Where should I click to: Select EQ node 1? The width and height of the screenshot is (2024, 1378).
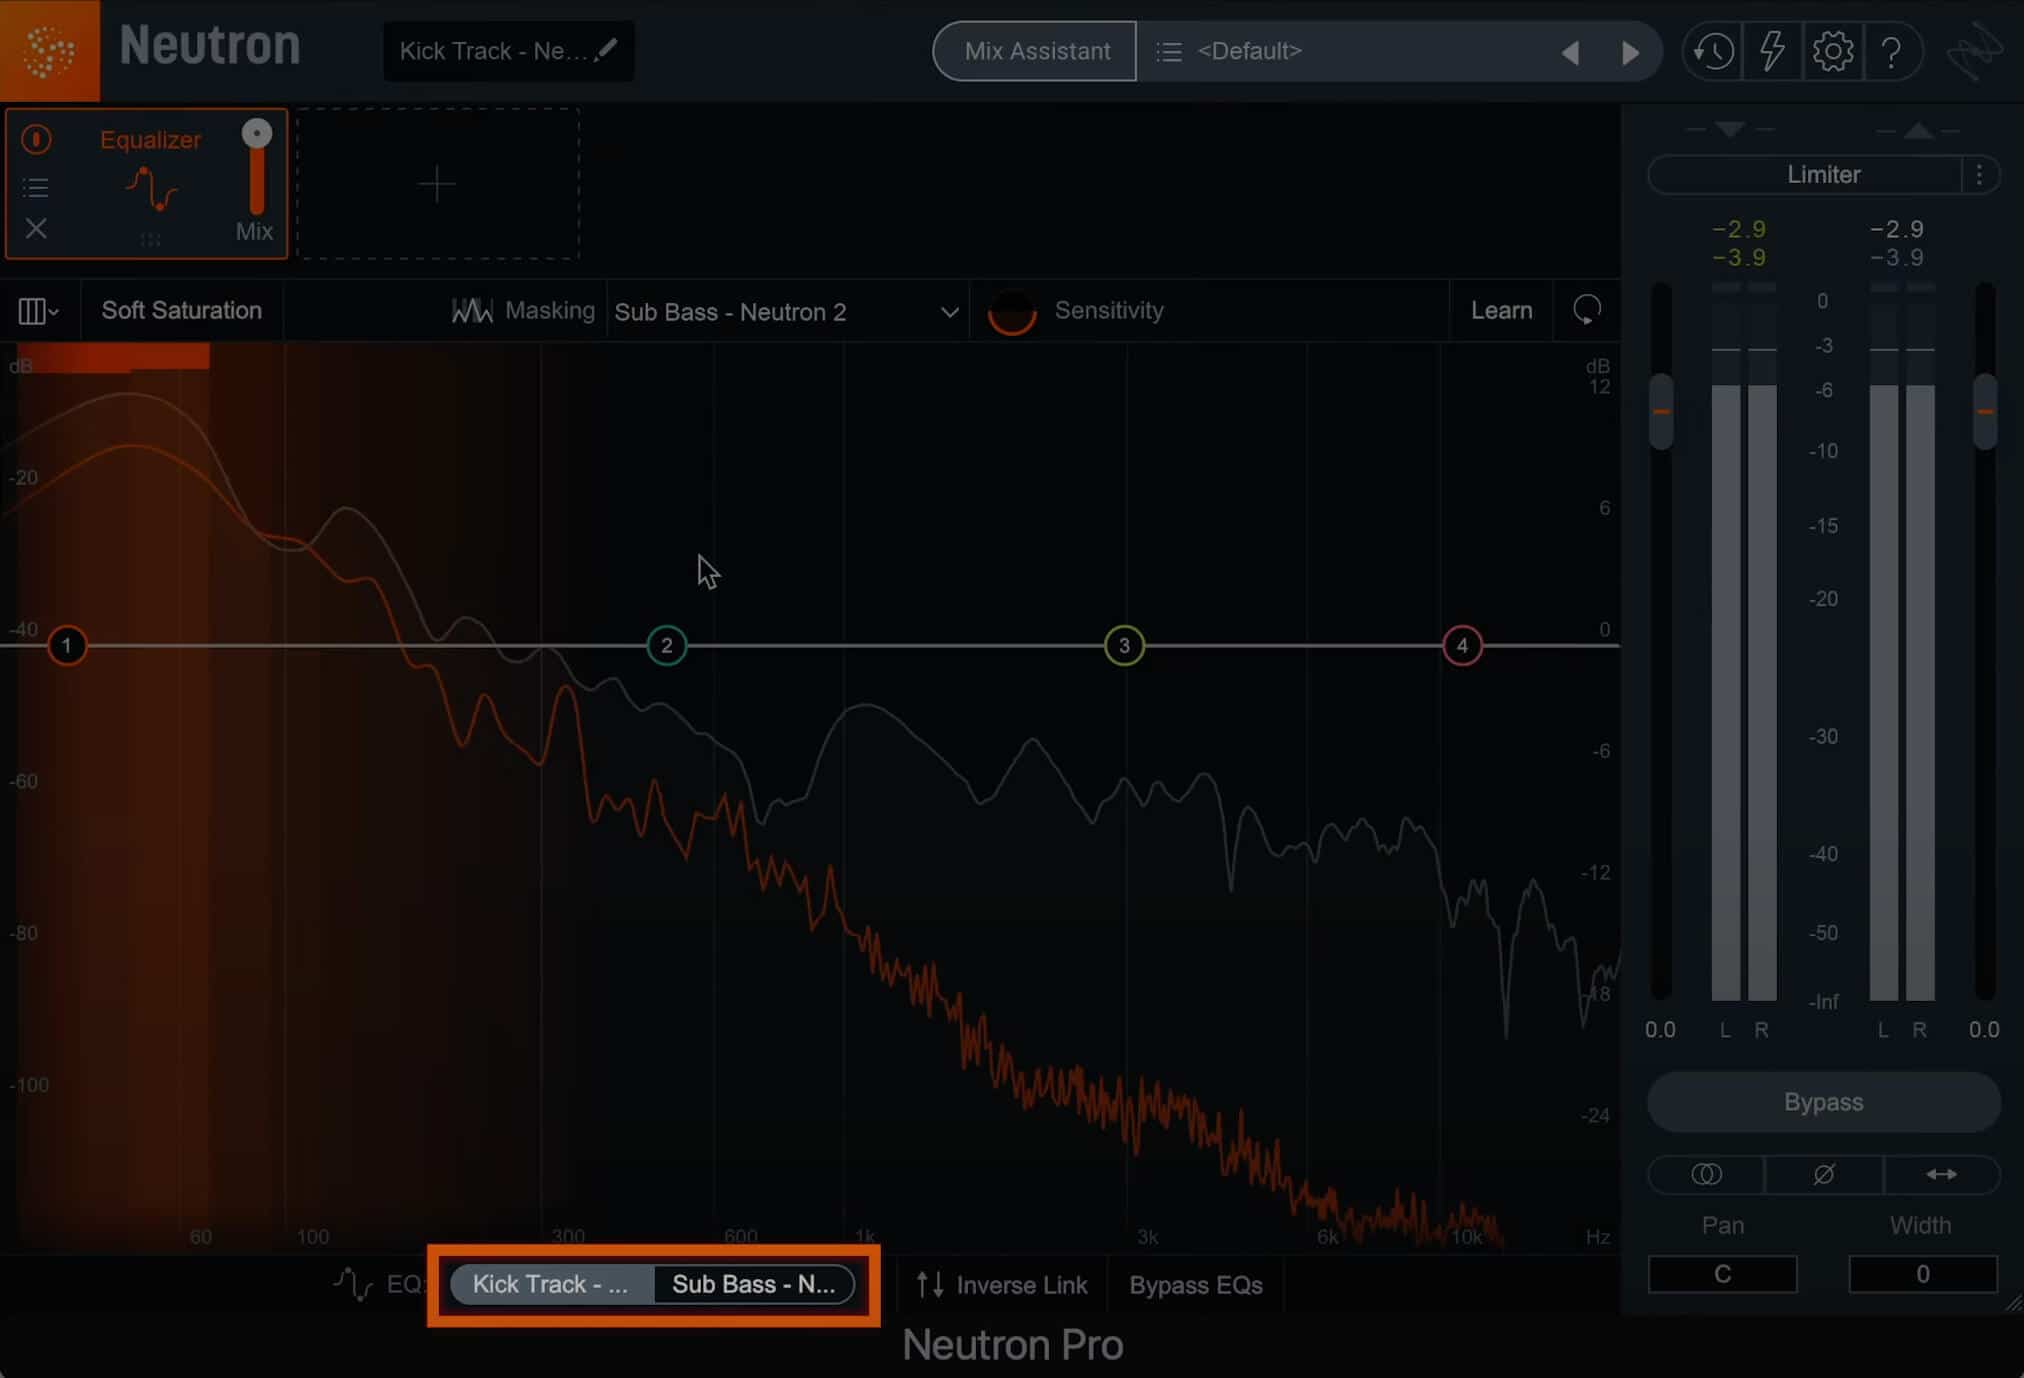click(x=67, y=646)
